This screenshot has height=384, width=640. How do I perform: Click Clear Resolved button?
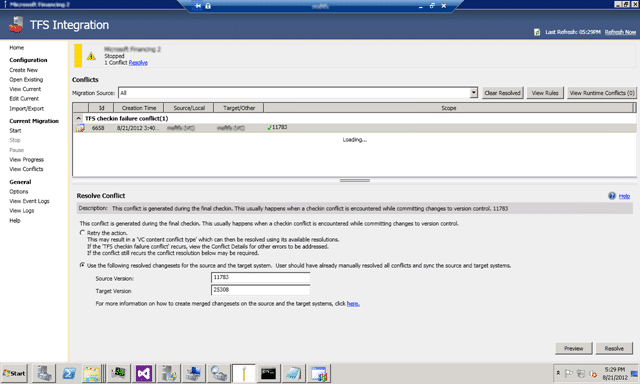point(502,93)
